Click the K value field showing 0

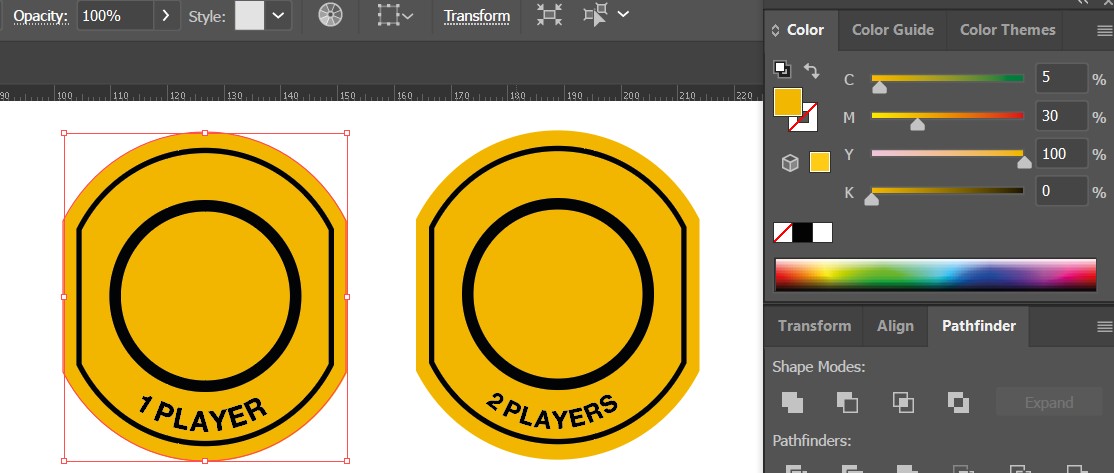(x=1061, y=192)
